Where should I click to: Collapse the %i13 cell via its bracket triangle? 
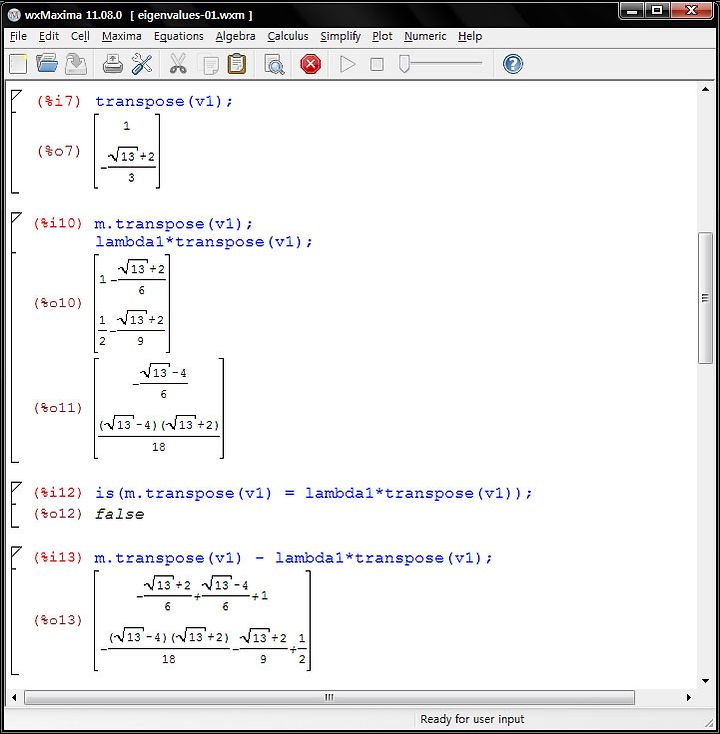[x=16, y=551]
